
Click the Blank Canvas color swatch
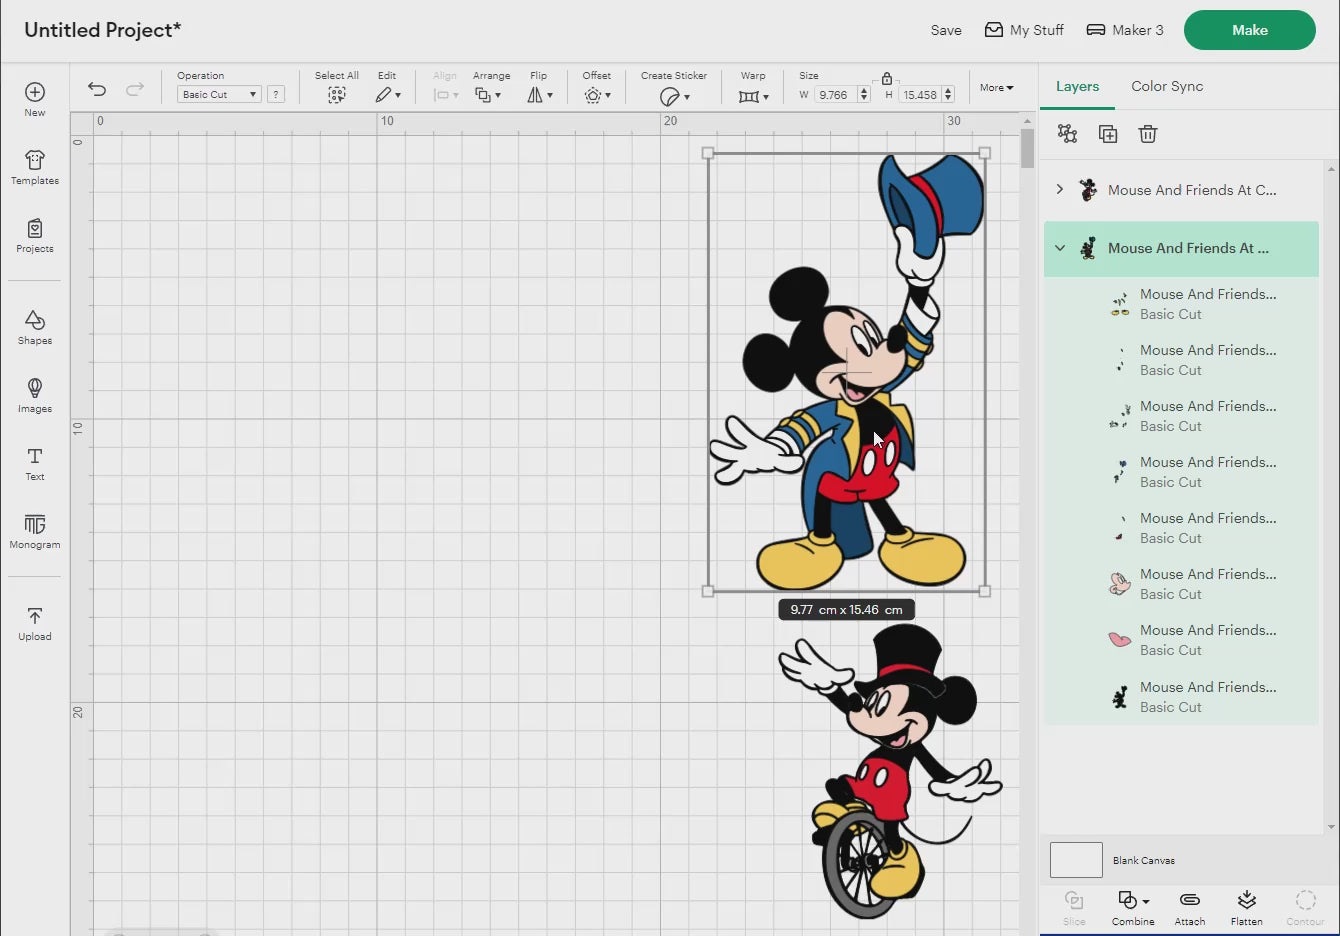[x=1076, y=860]
